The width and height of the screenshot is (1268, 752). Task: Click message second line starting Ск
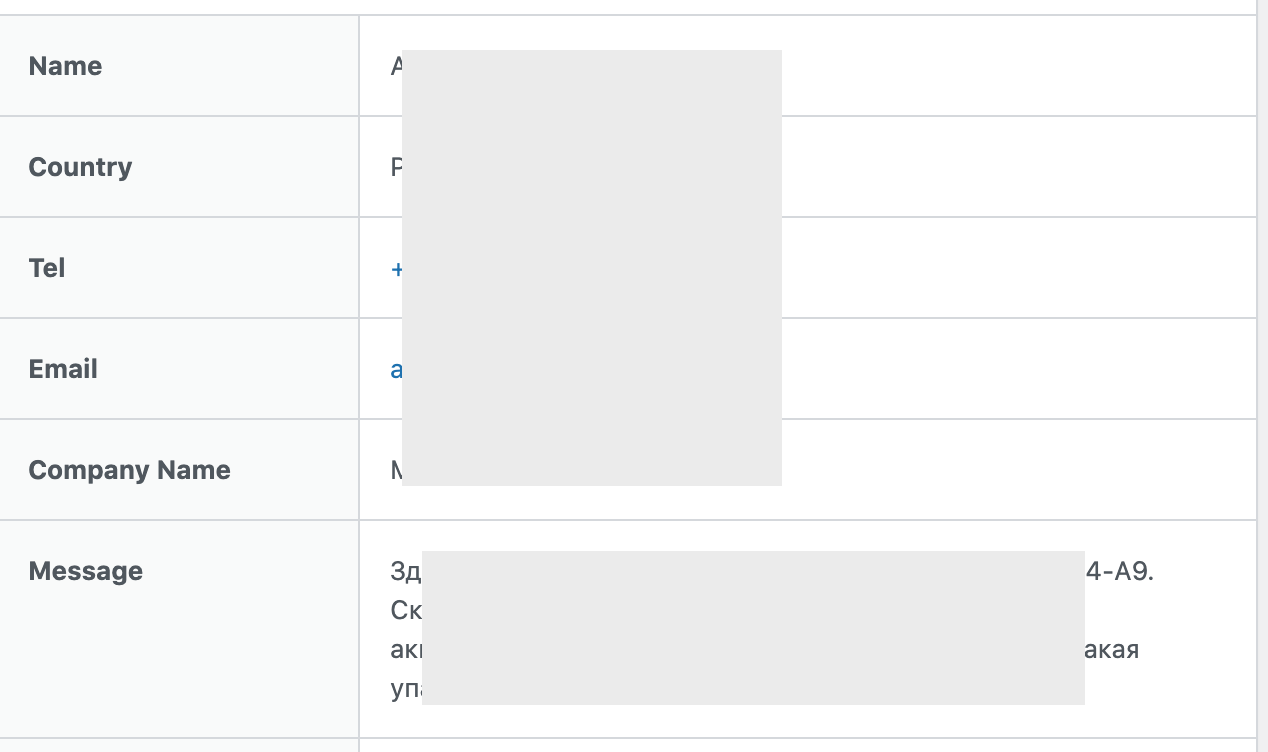pos(405,610)
